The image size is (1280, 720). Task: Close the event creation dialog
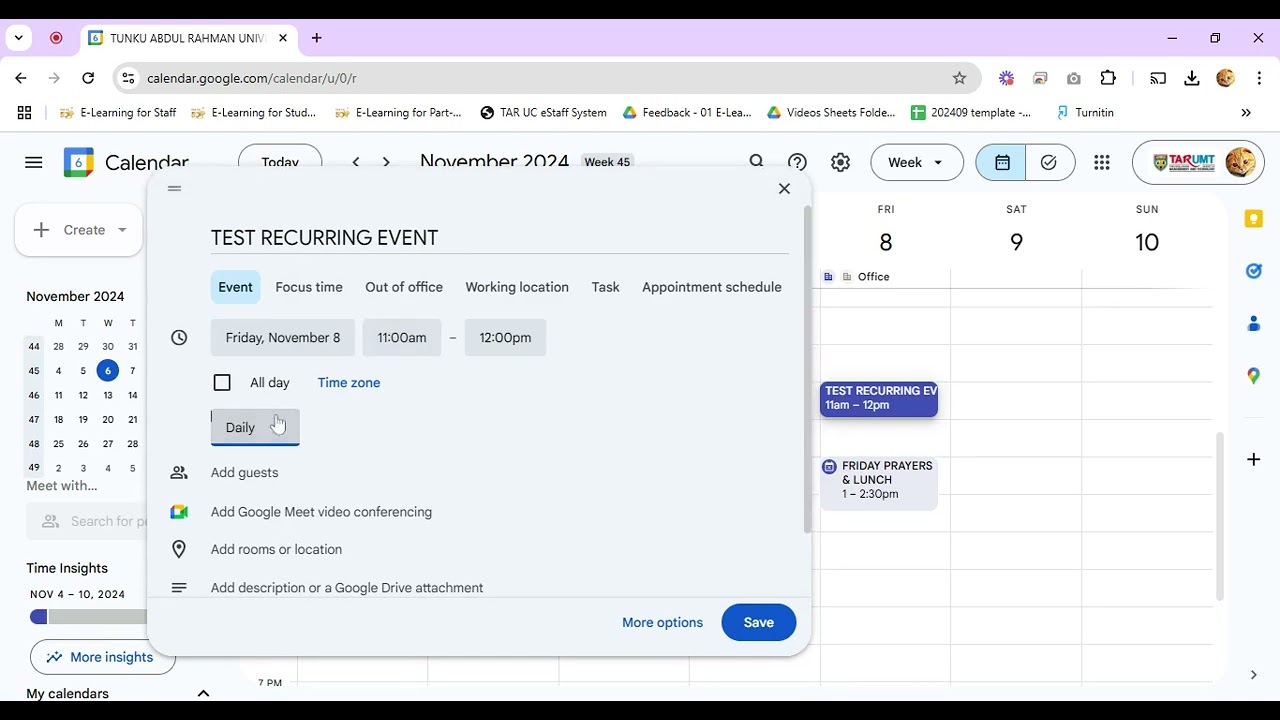coord(784,188)
